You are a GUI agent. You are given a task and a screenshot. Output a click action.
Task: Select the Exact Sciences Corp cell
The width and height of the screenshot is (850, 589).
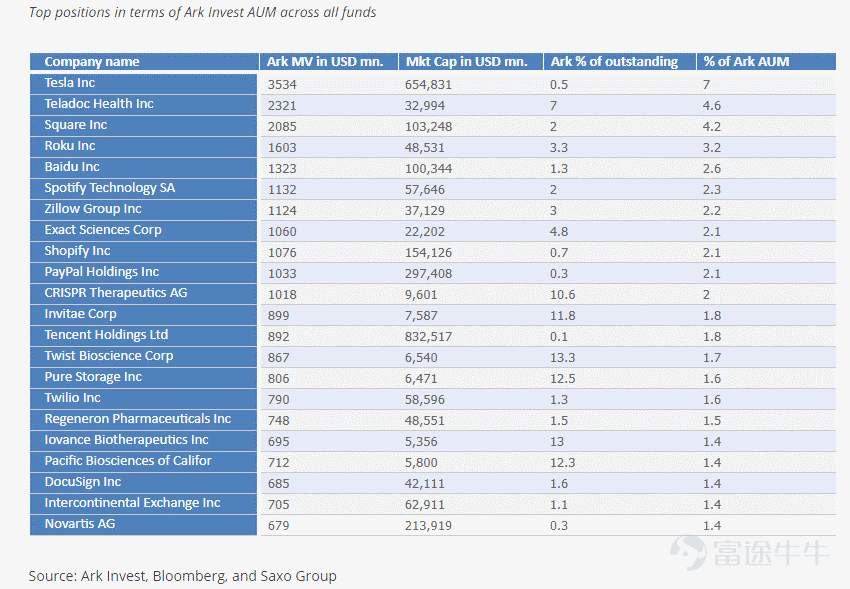(x=143, y=230)
